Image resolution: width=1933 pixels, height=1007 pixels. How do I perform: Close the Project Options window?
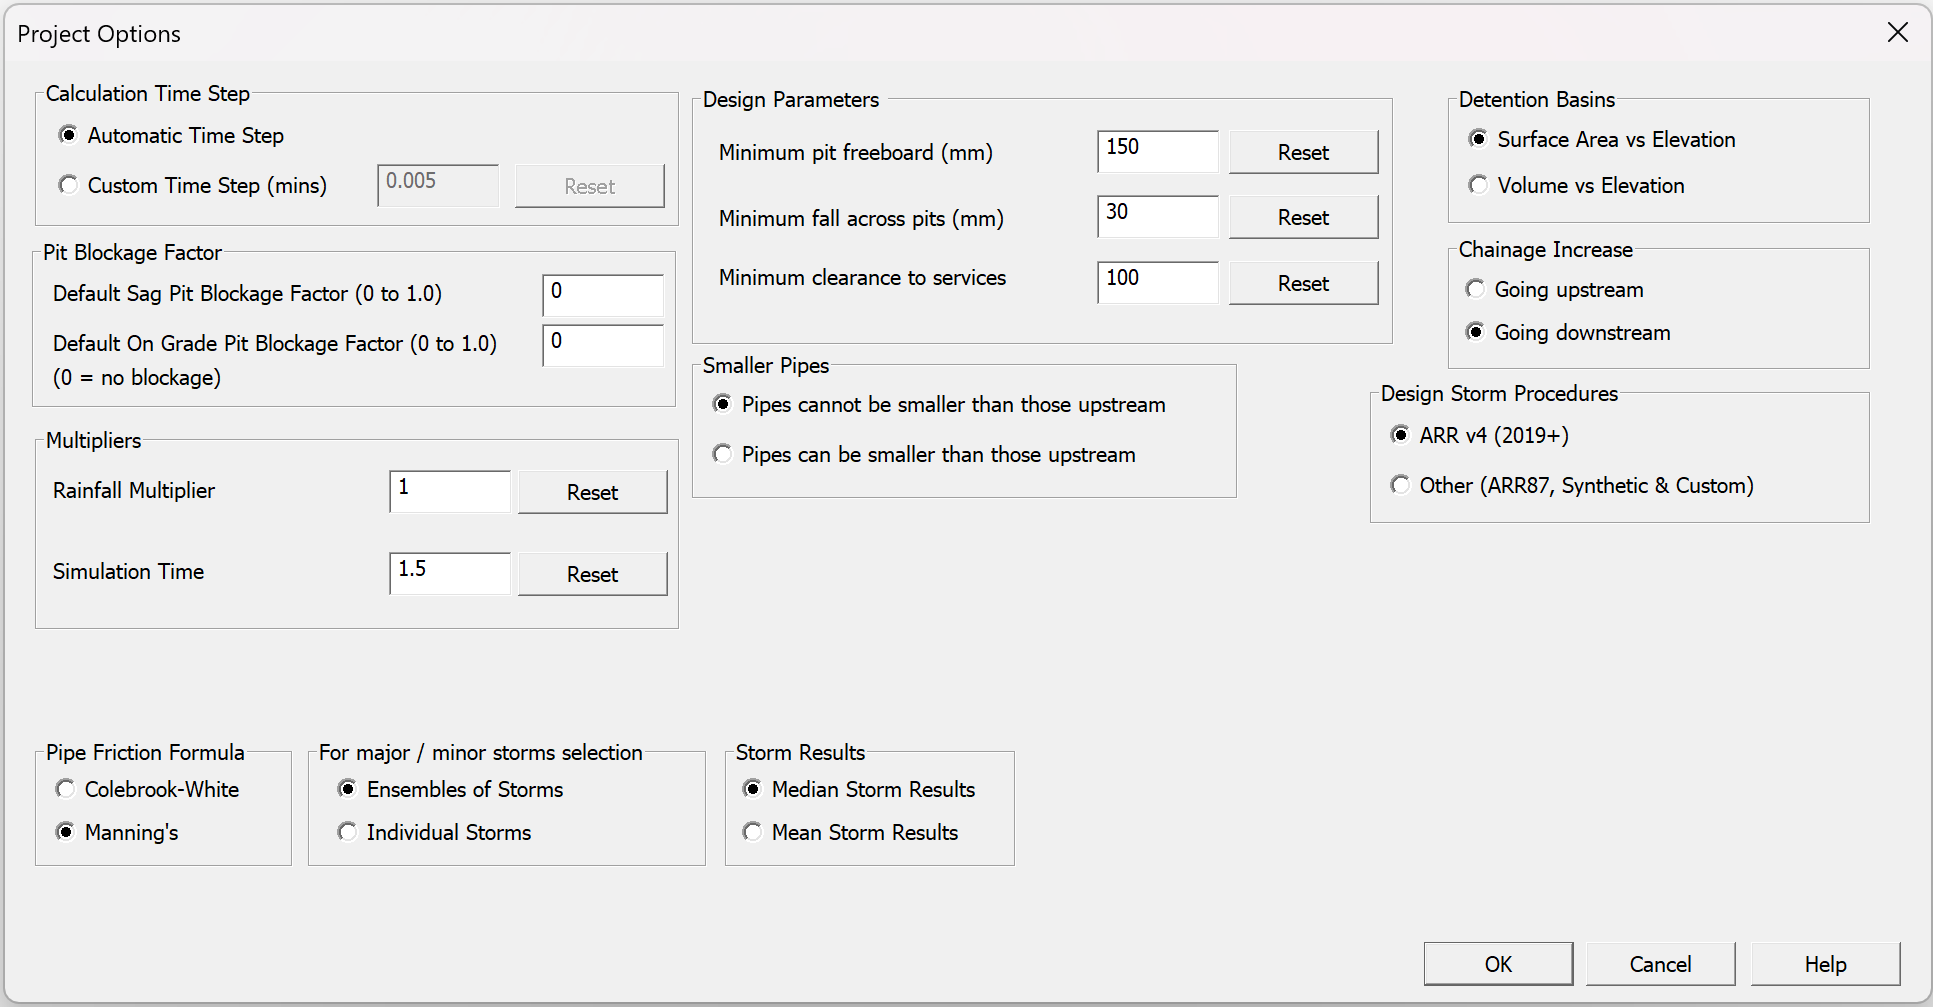click(x=1897, y=33)
